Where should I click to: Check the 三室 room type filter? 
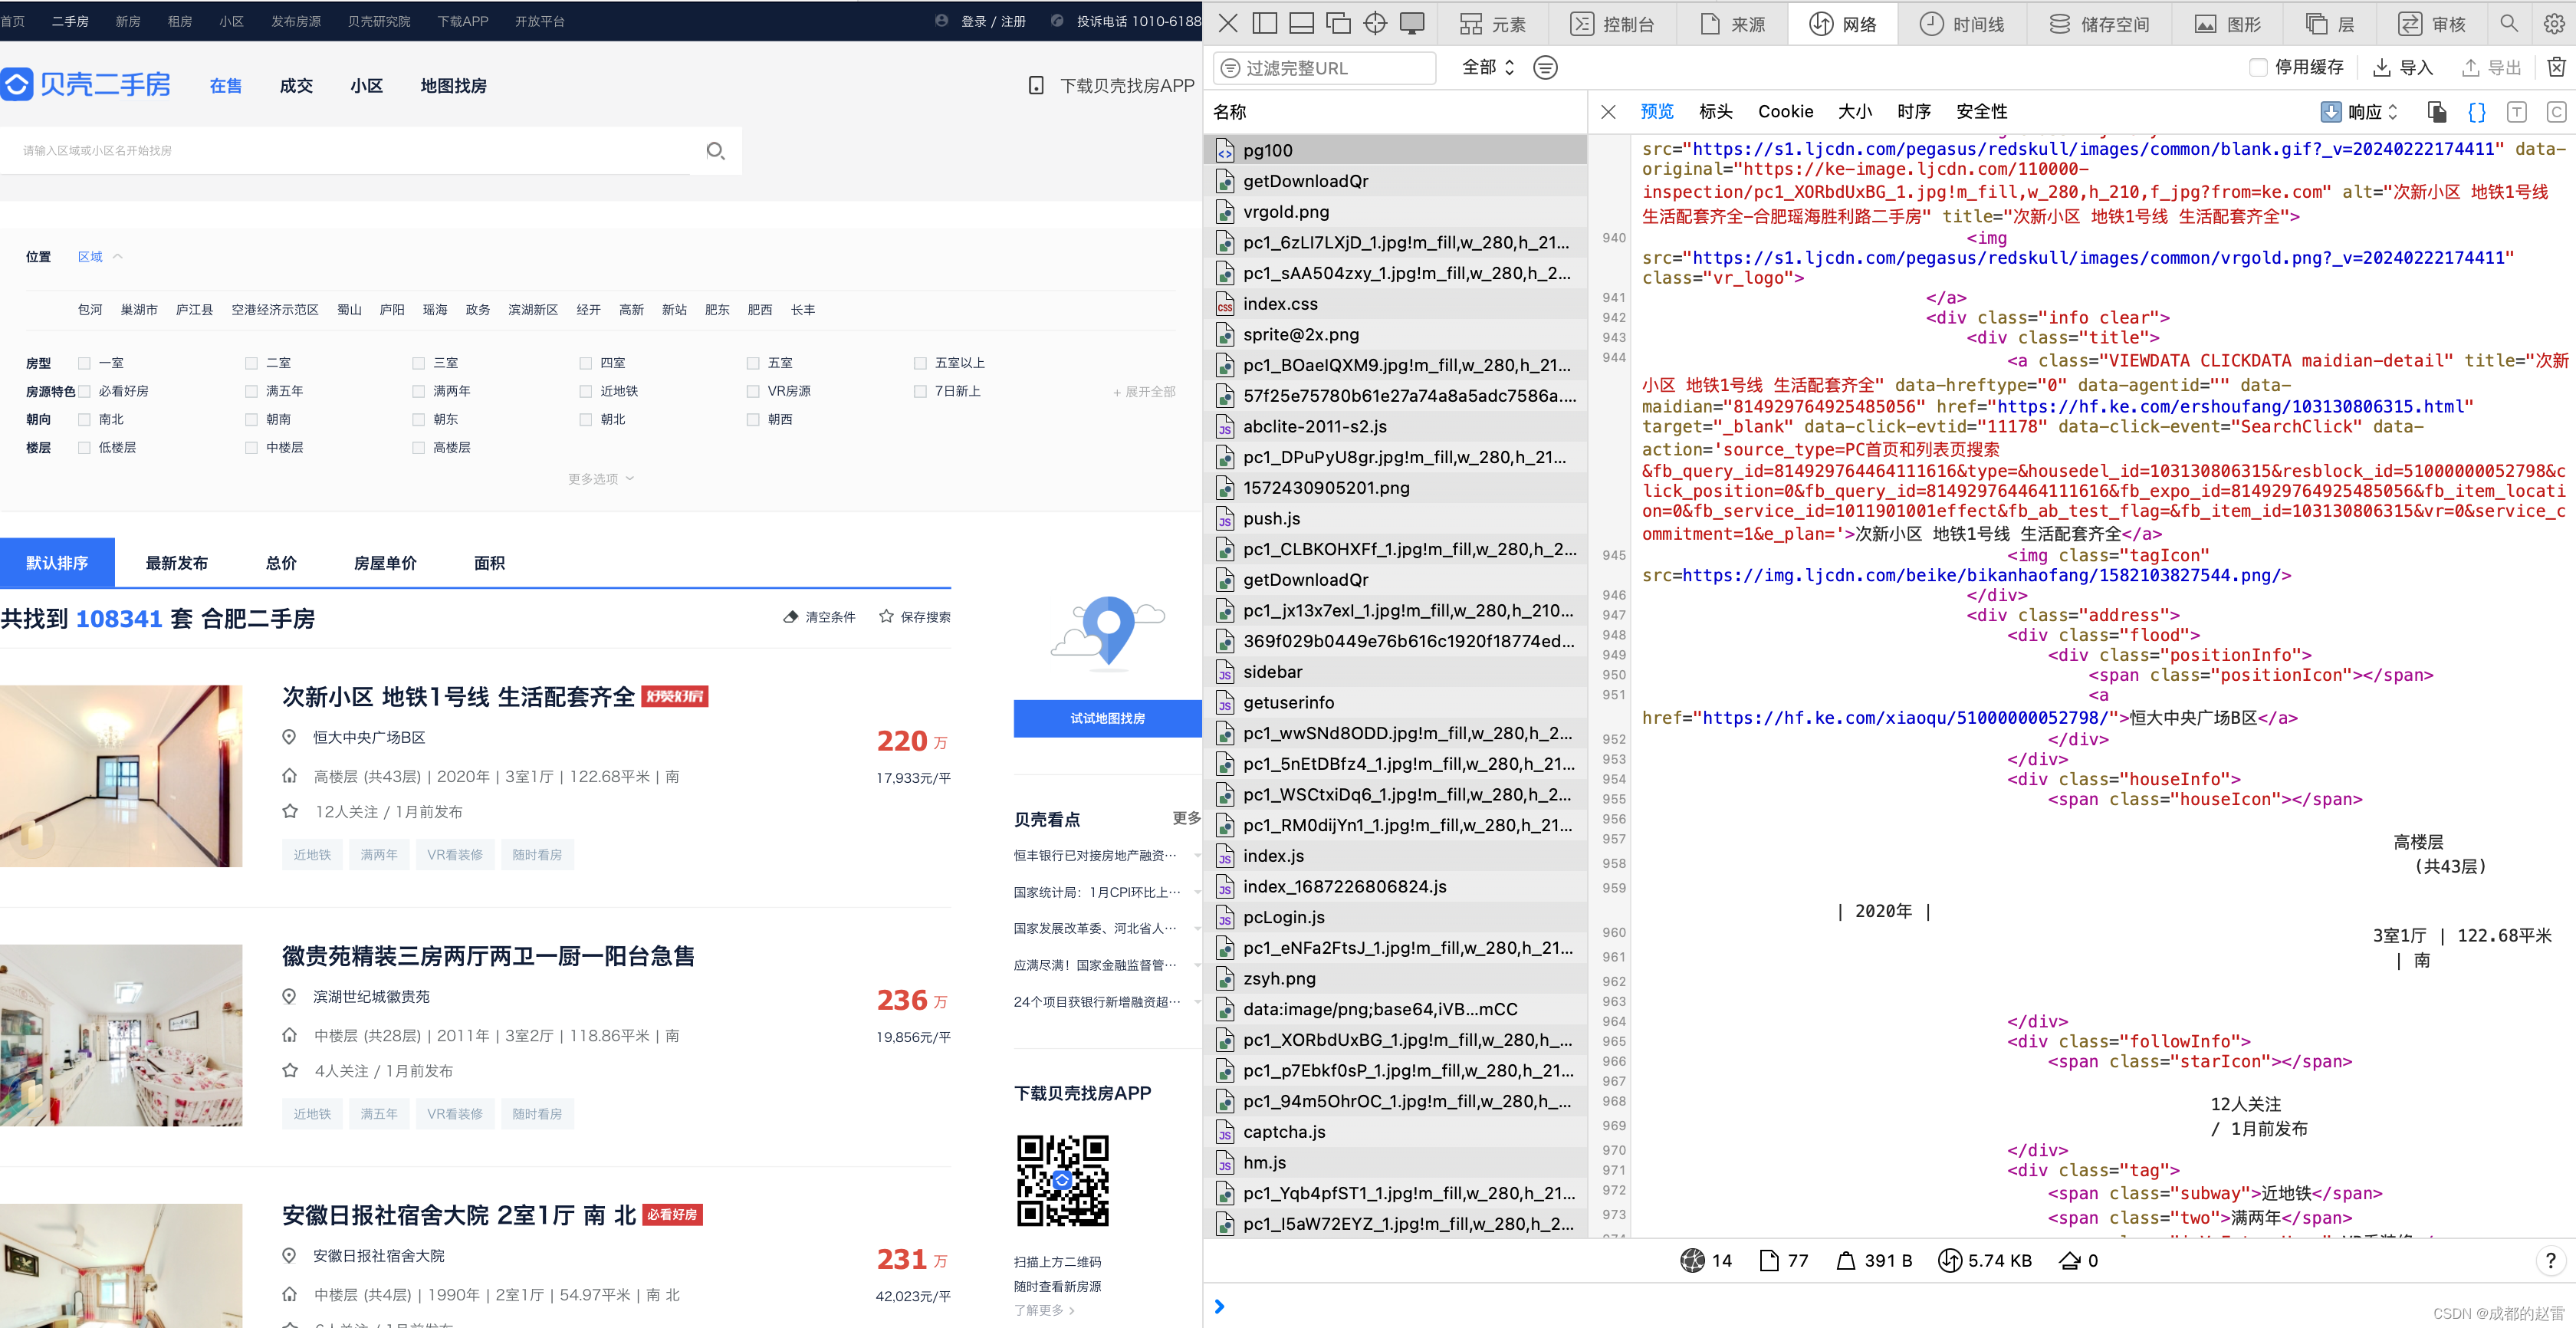click(x=419, y=363)
